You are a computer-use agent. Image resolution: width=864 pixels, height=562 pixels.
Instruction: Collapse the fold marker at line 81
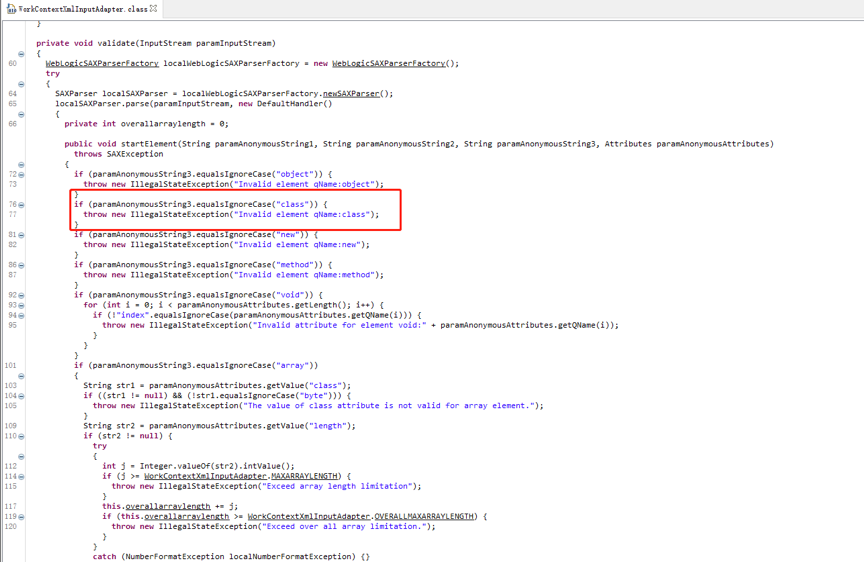21,235
